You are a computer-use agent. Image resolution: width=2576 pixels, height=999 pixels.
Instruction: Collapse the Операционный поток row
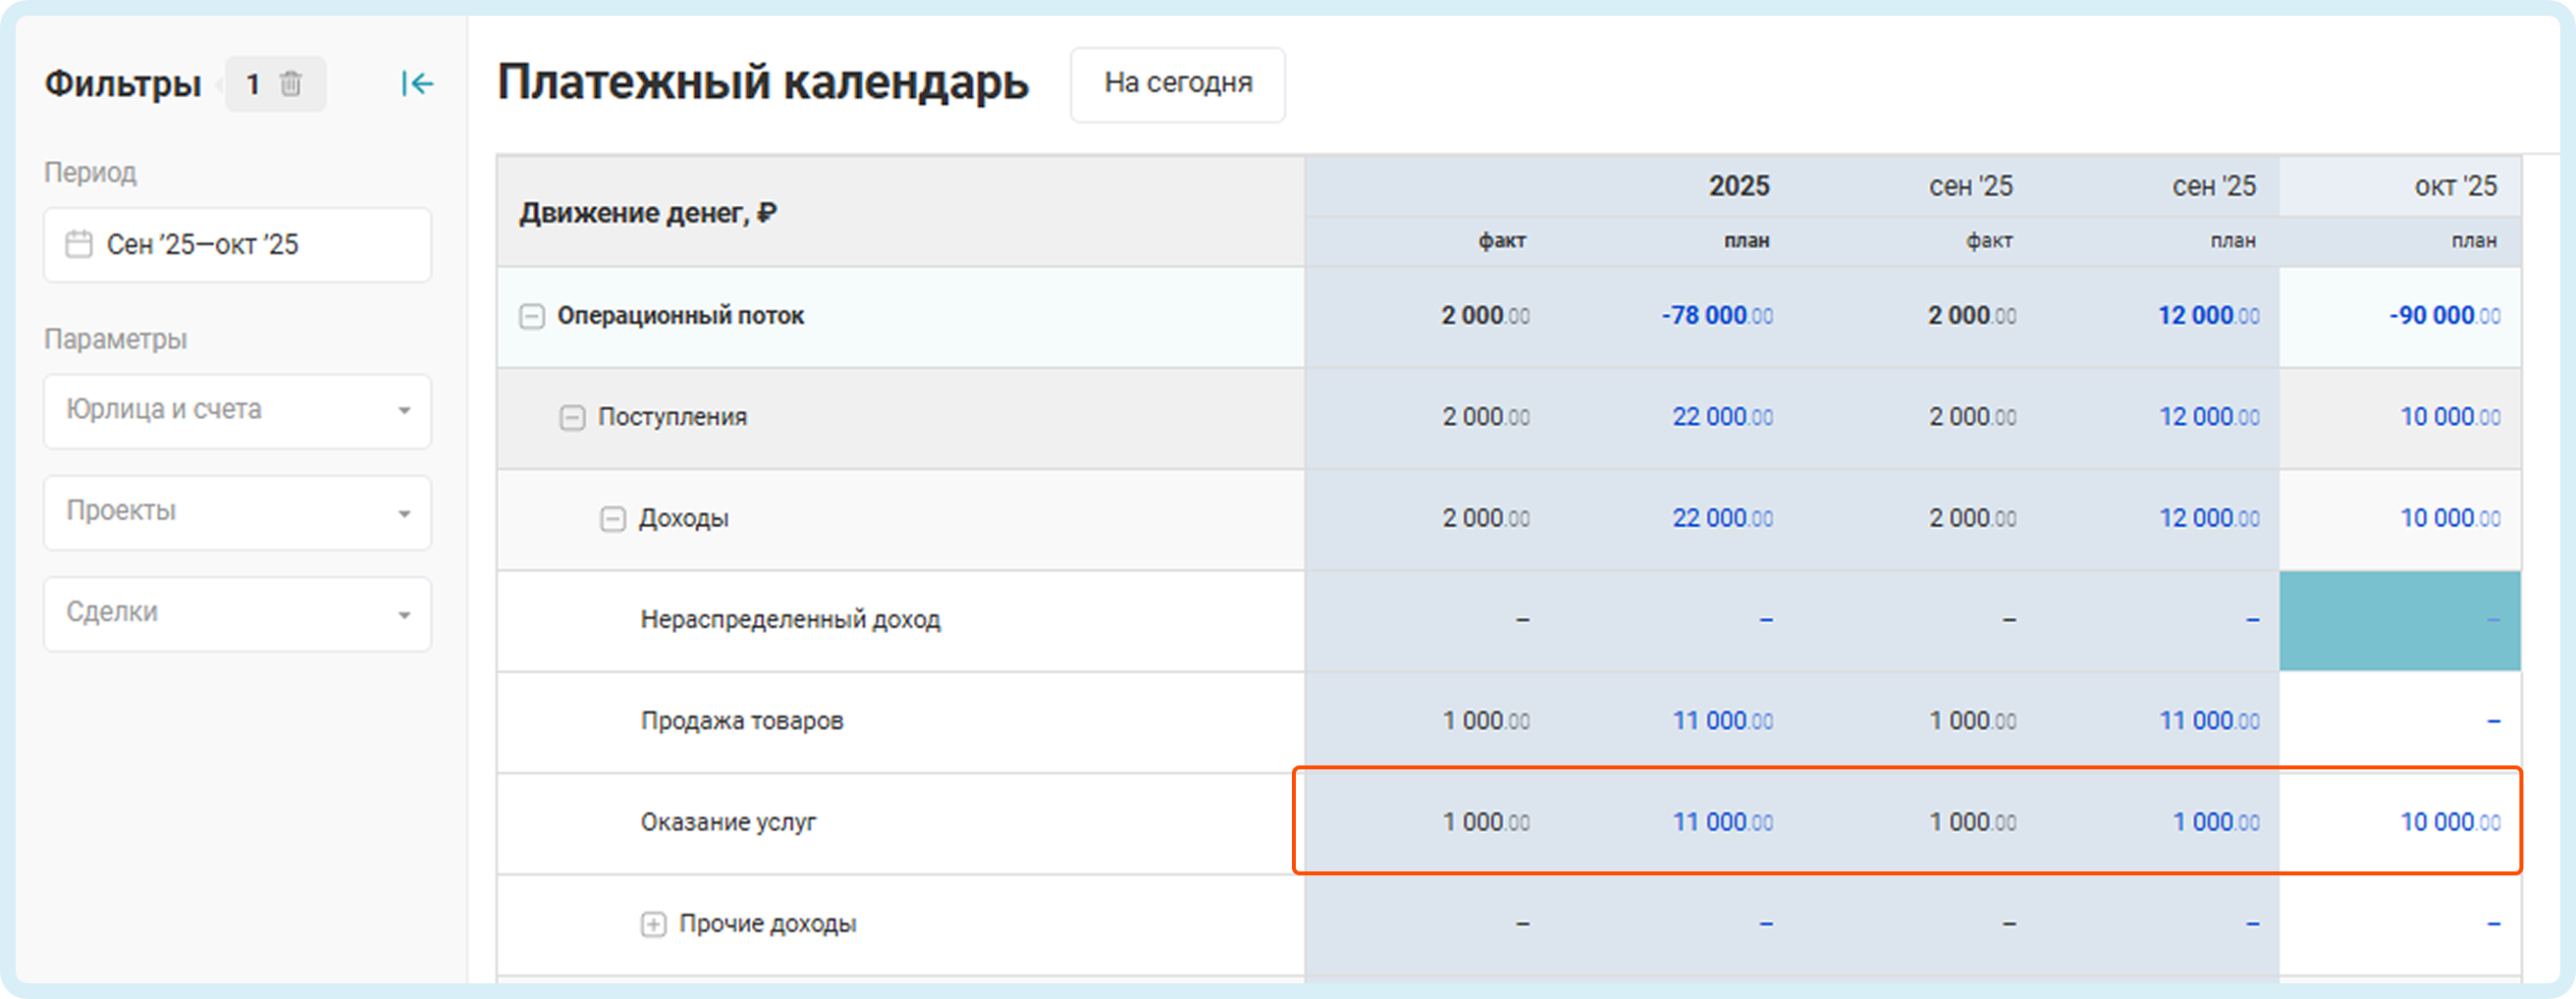[532, 317]
